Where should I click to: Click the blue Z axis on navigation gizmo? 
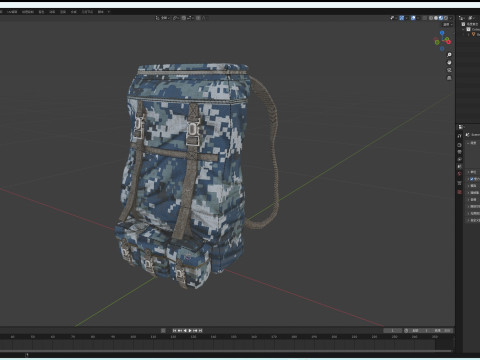click(x=442, y=33)
